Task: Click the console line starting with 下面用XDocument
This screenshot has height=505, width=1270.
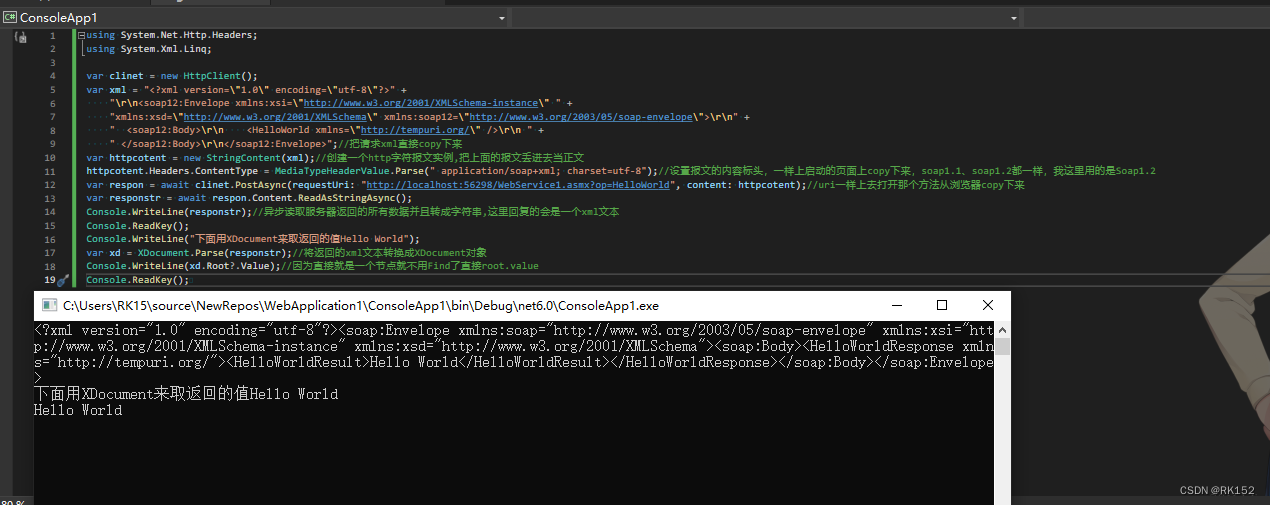Action: [x=186, y=394]
